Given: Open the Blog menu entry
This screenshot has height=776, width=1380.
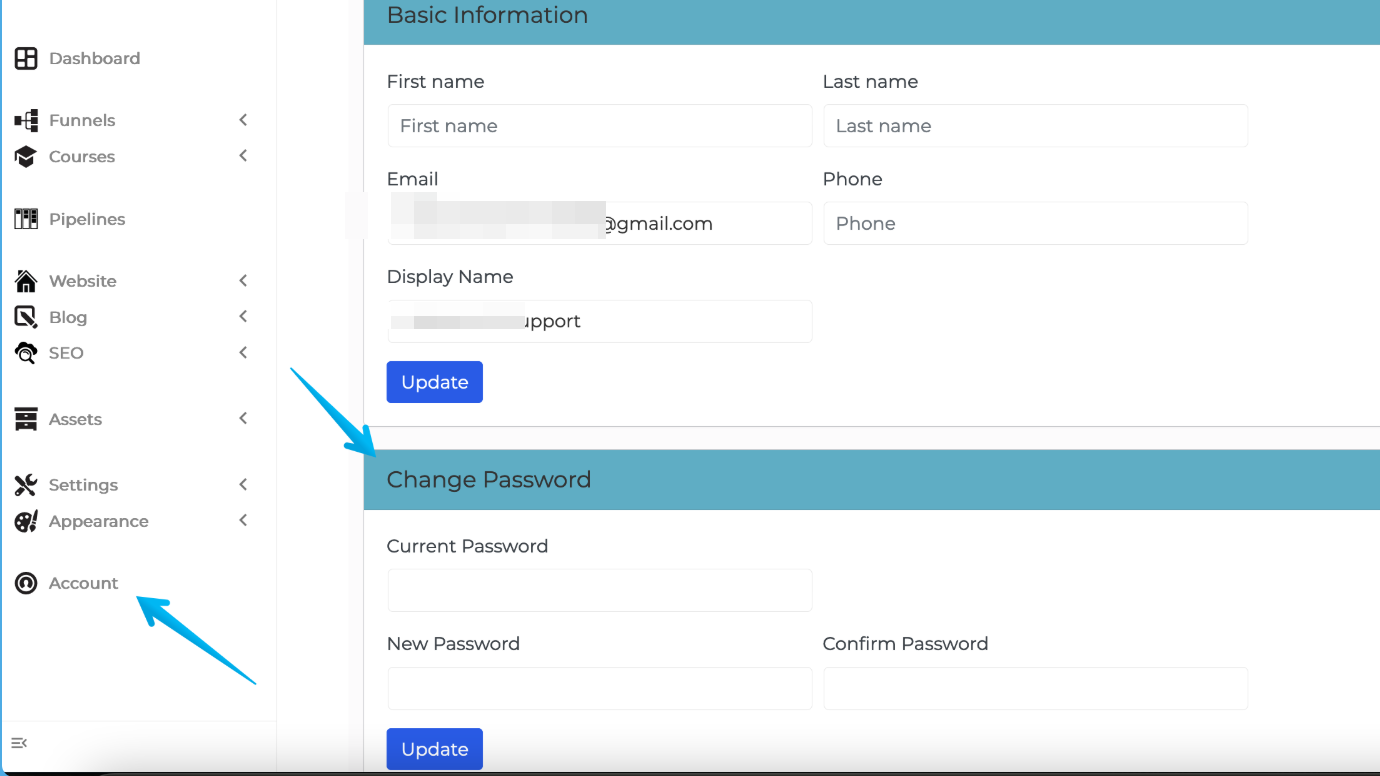Looking at the screenshot, I should point(67,316).
